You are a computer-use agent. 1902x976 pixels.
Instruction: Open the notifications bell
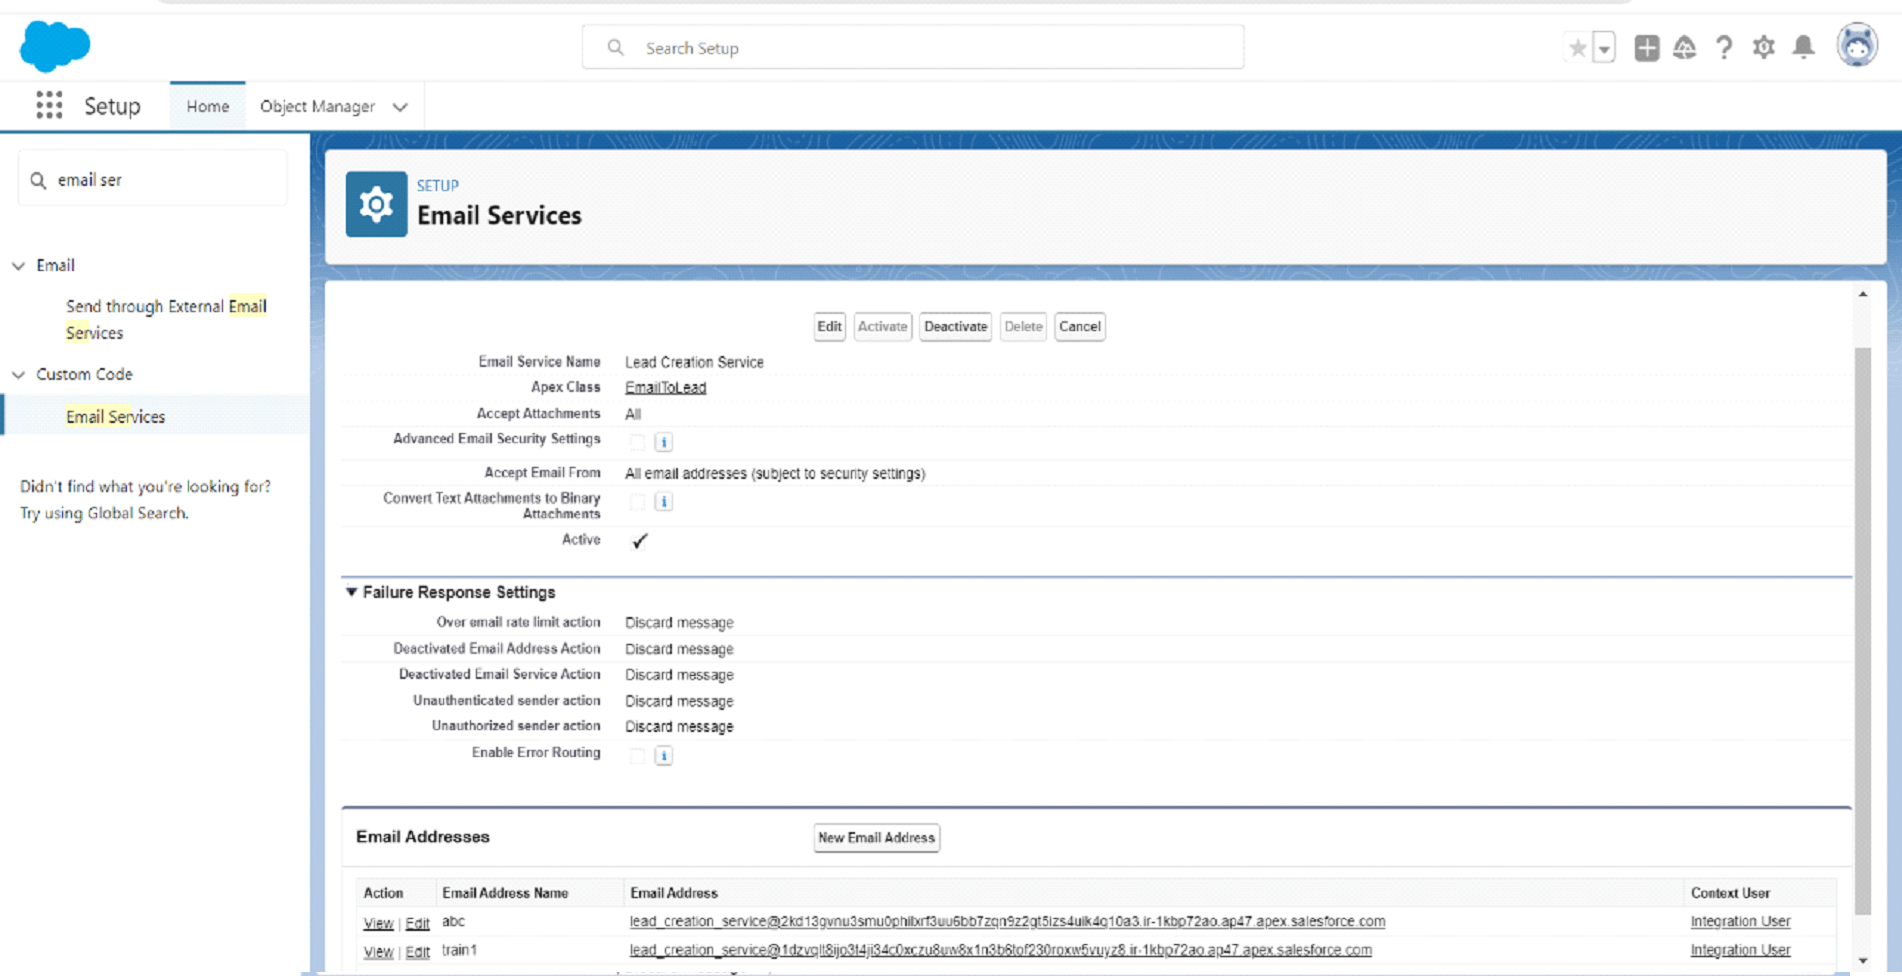pos(1803,47)
